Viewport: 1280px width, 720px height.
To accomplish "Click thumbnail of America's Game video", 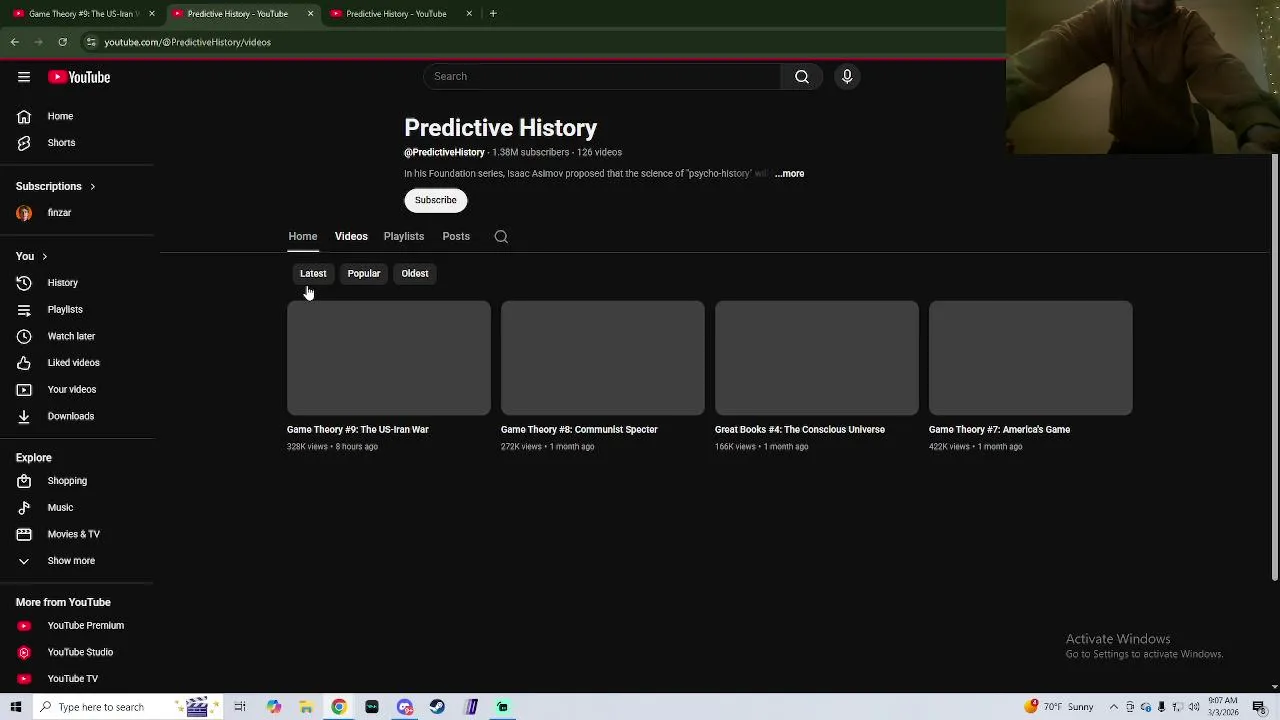I will point(1031,358).
